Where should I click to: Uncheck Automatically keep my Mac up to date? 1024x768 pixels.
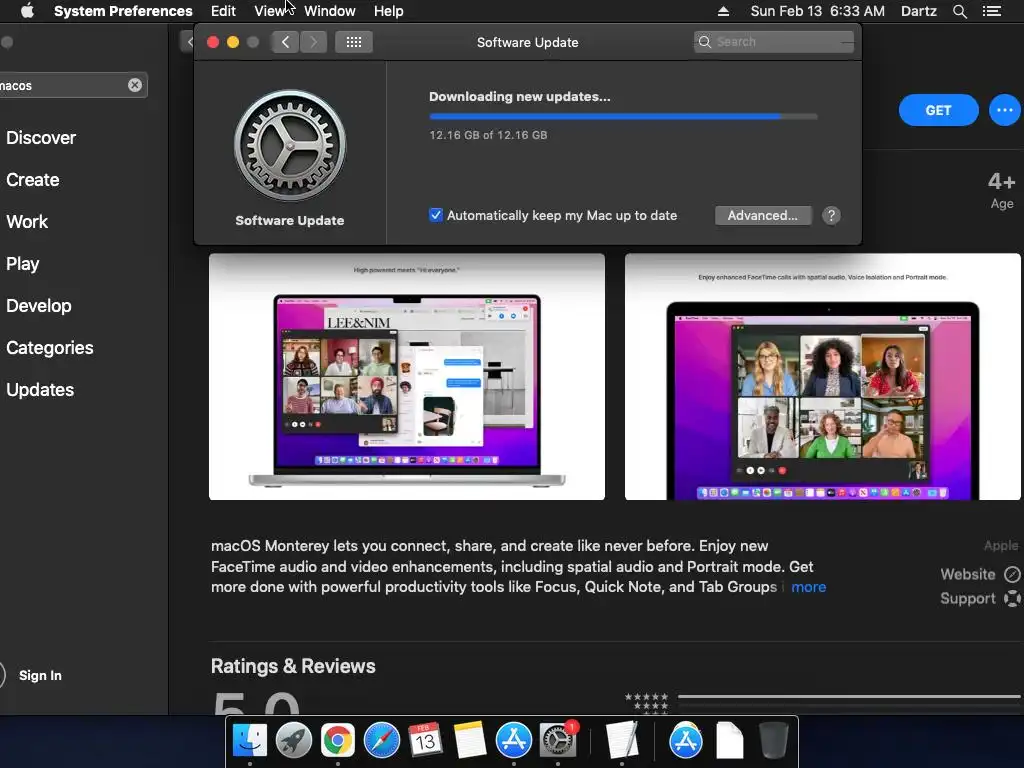(436, 215)
